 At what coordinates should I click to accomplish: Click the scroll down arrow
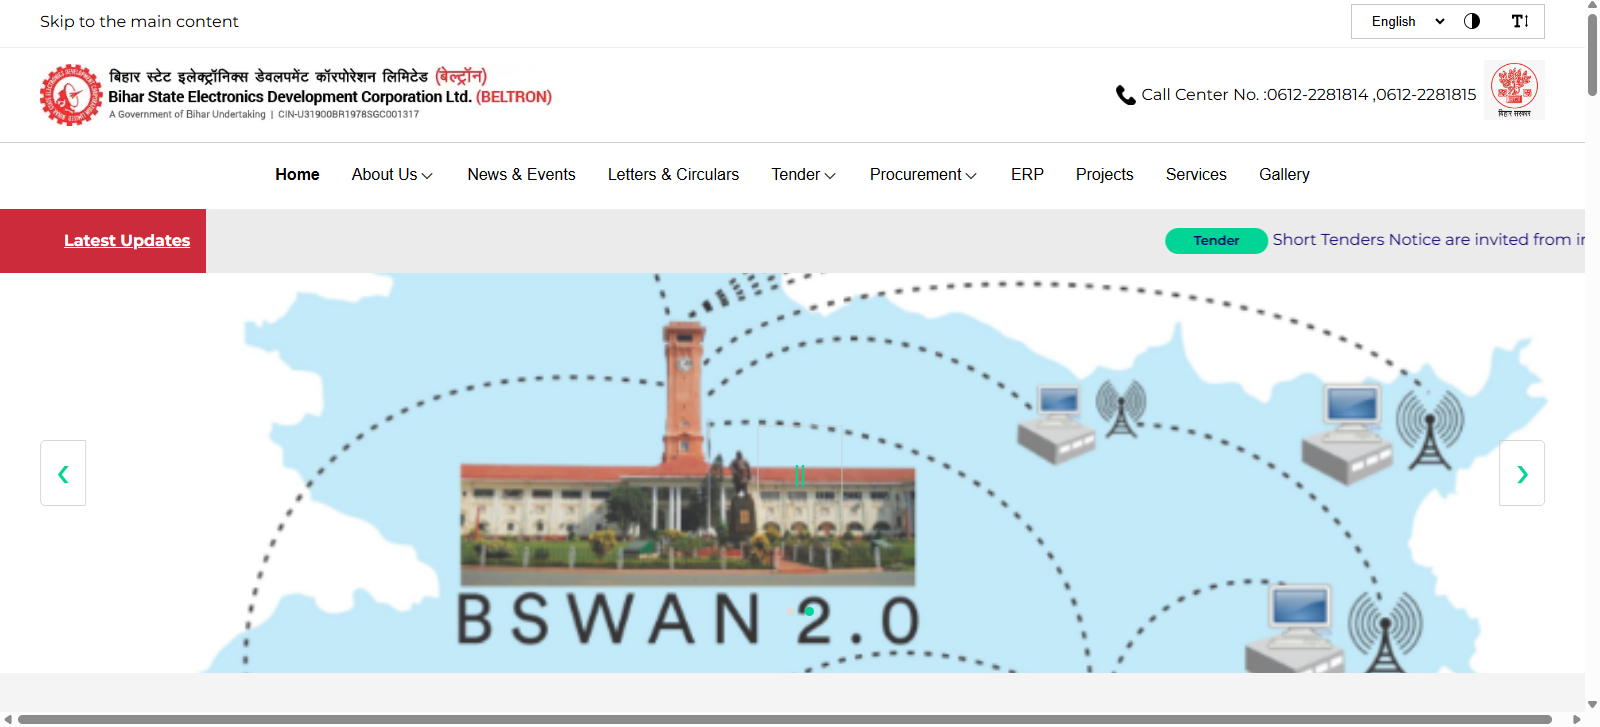[1592, 705]
